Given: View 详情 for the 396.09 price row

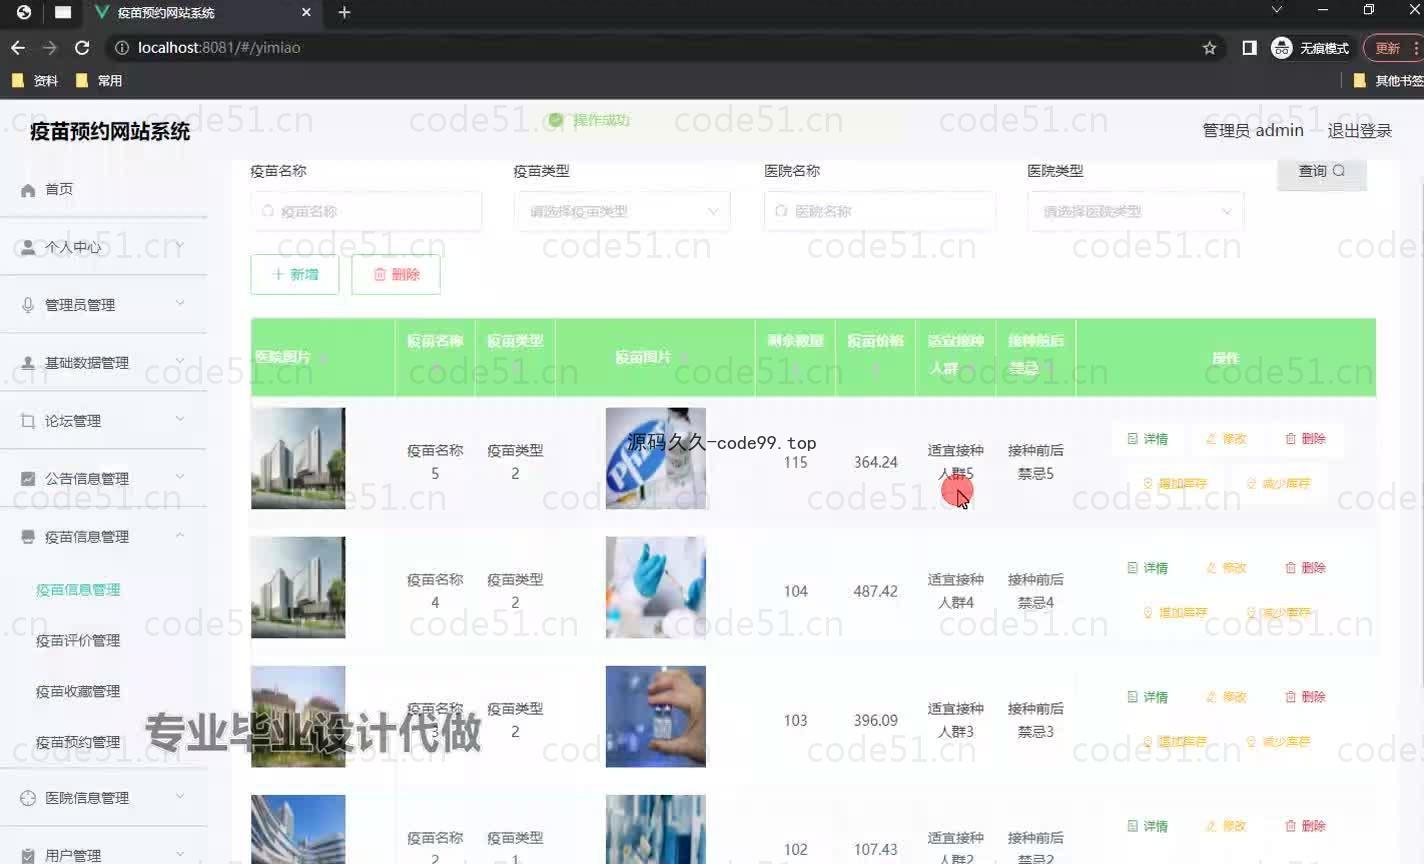Looking at the screenshot, I should click(x=1148, y=697).
